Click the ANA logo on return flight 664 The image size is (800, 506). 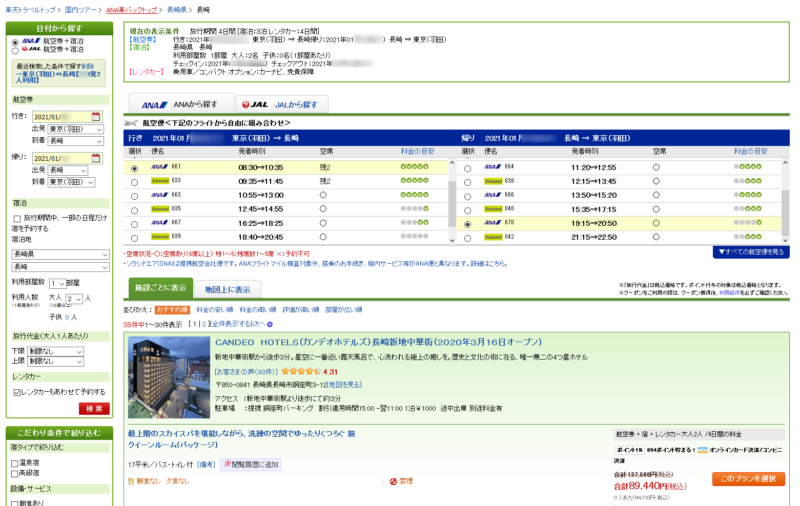click(x=492, y=167)
